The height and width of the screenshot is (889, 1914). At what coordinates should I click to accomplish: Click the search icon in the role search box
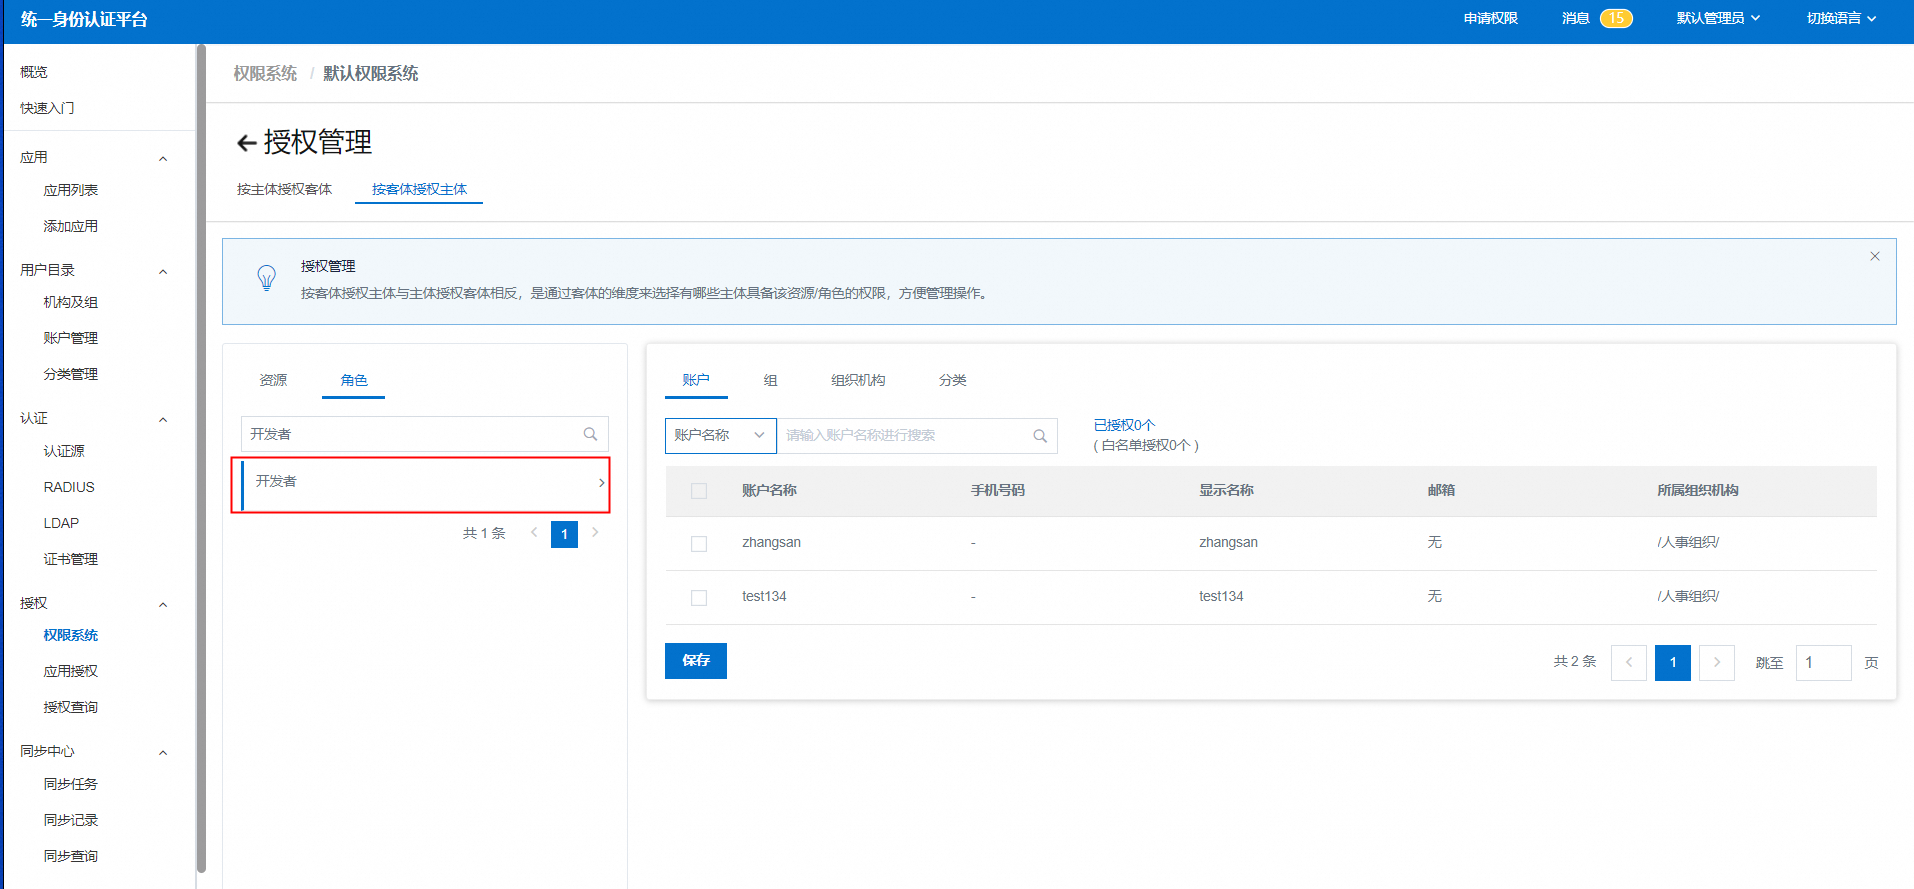(590, 434)
